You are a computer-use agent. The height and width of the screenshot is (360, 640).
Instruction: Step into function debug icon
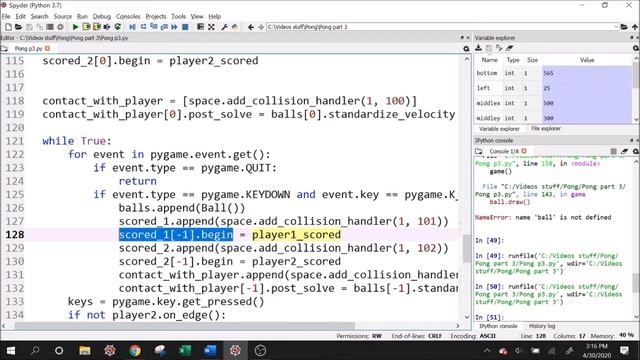153,27
